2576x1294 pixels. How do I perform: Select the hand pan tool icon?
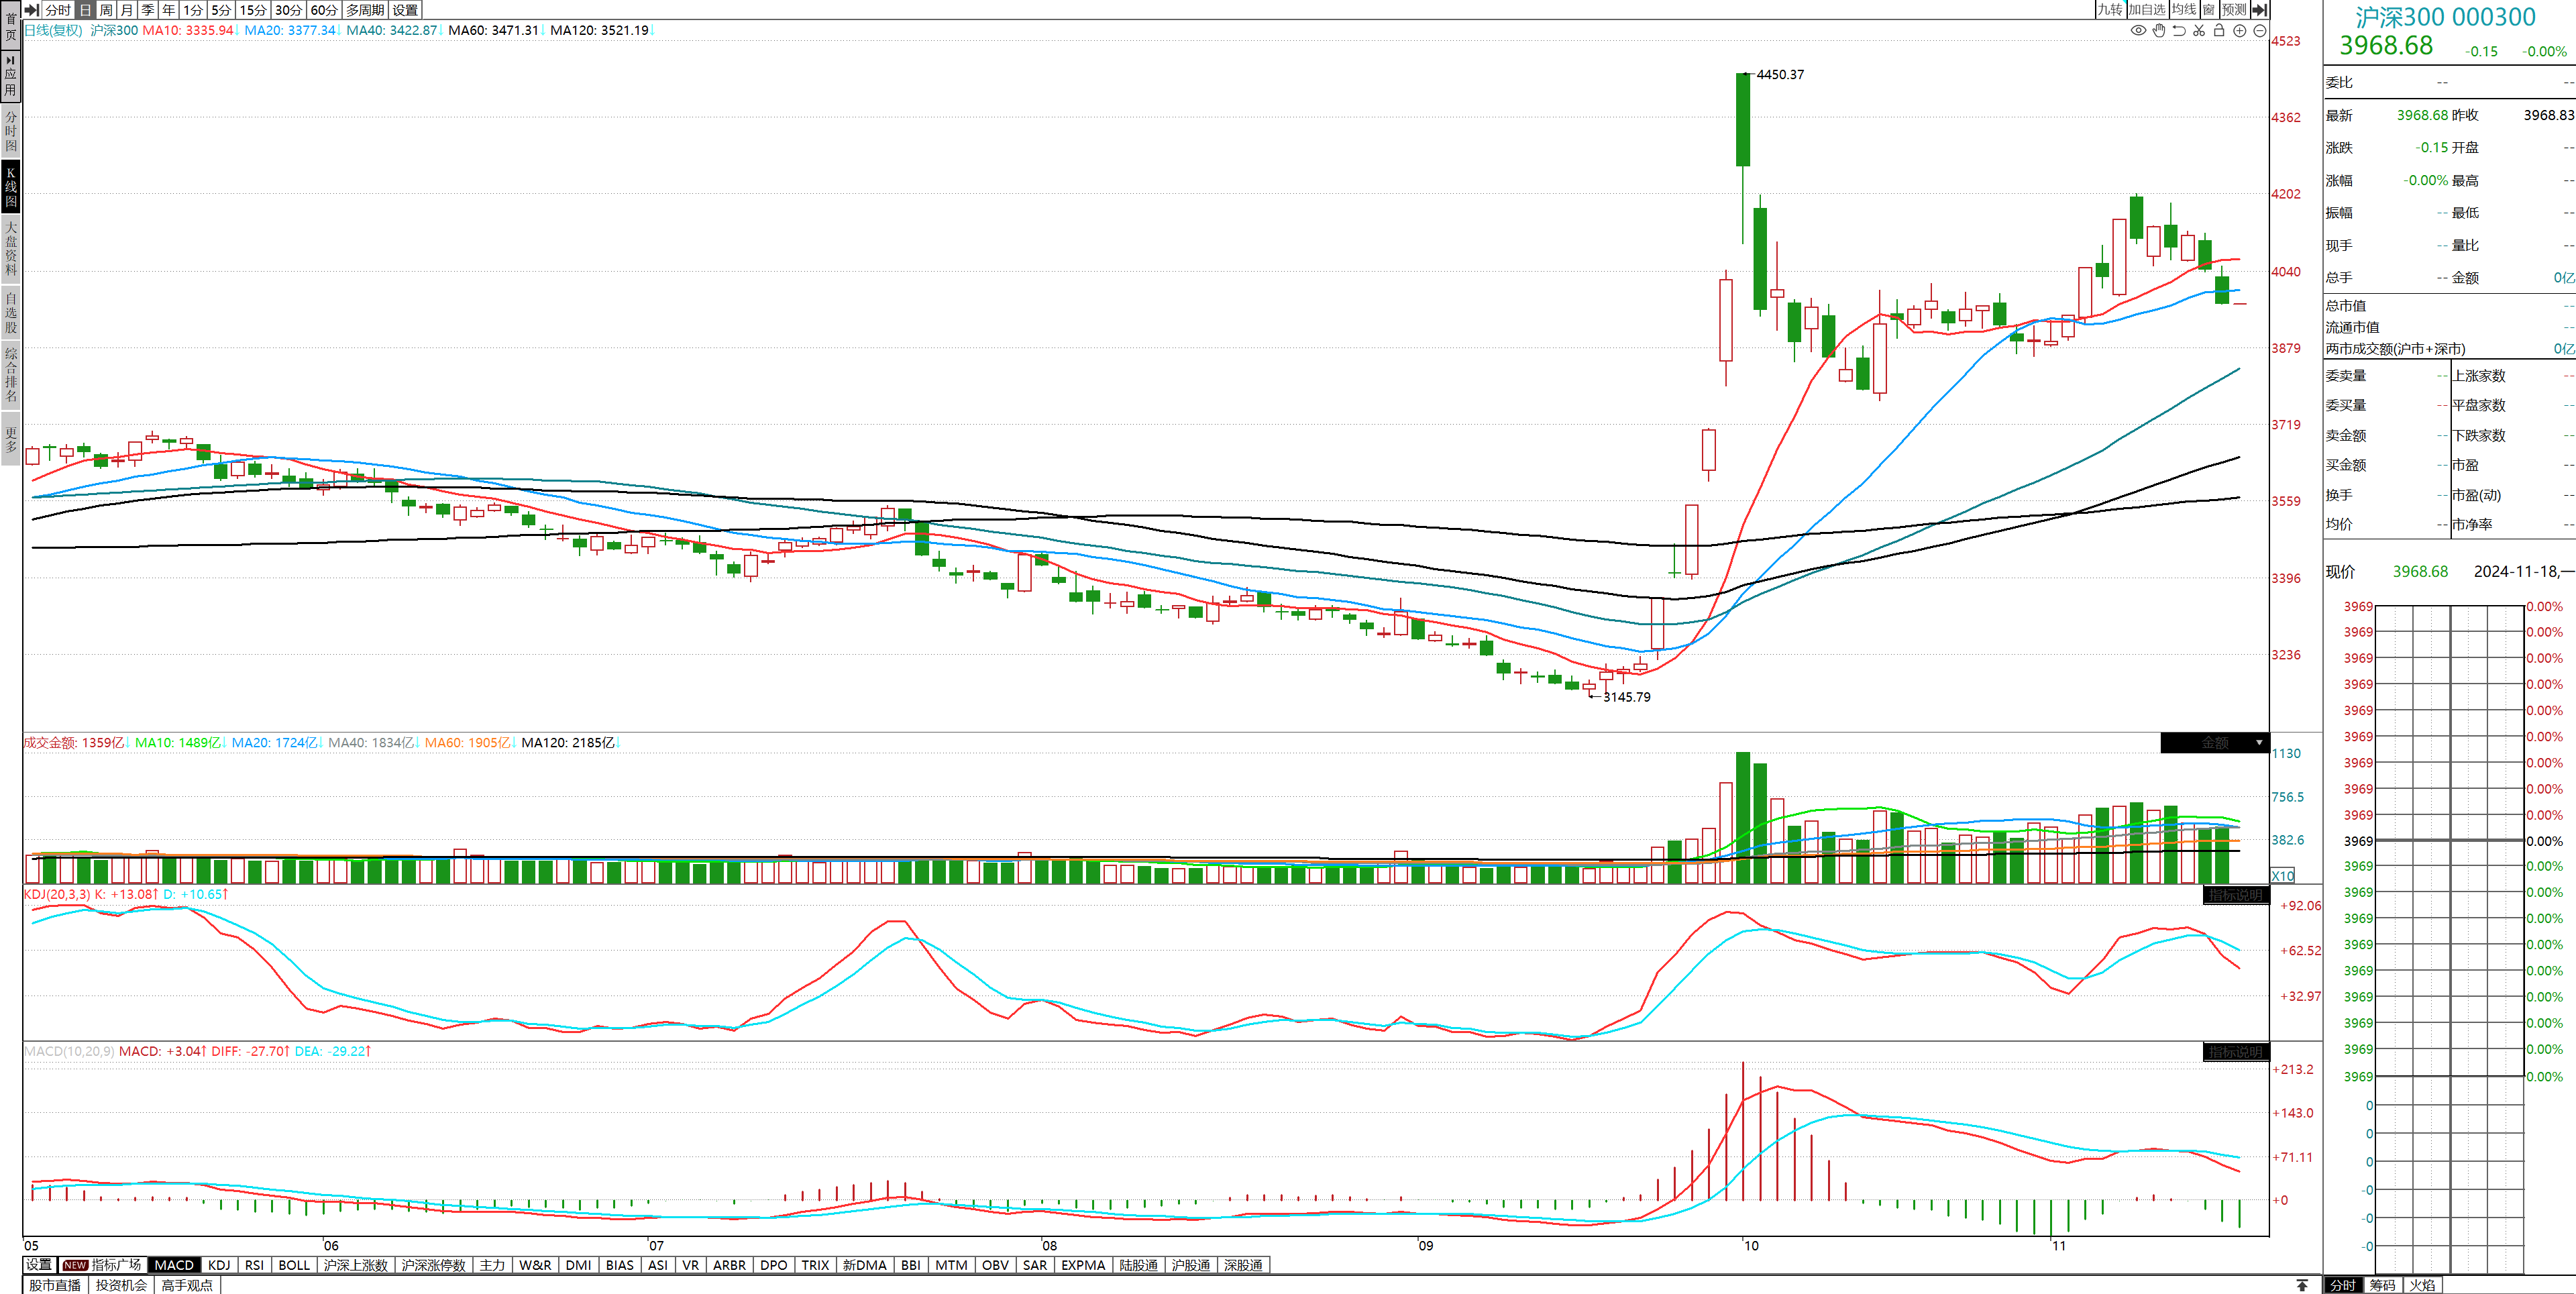tap(2159, 31)
